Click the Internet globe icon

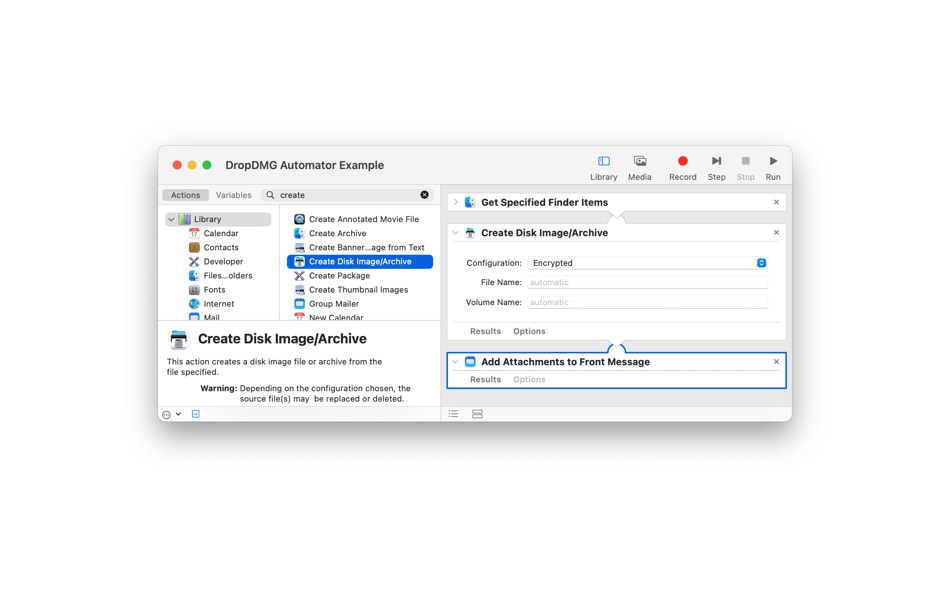click(x=194, y=304)
